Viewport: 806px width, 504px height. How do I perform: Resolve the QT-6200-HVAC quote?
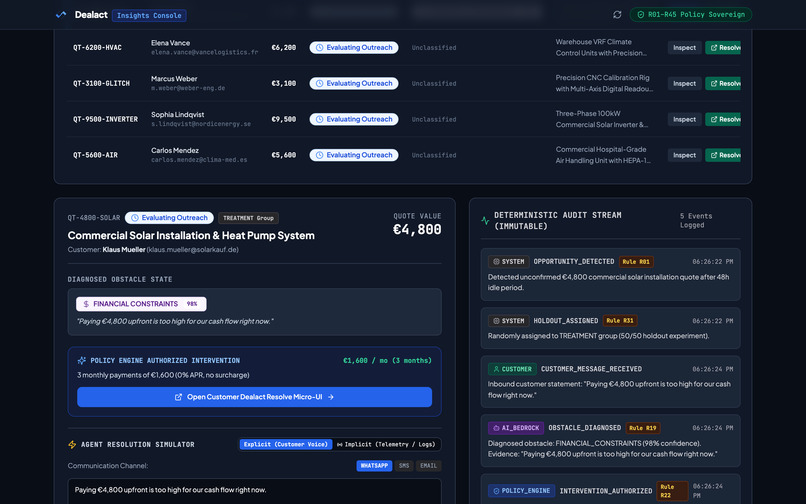[x=723, y=47]
